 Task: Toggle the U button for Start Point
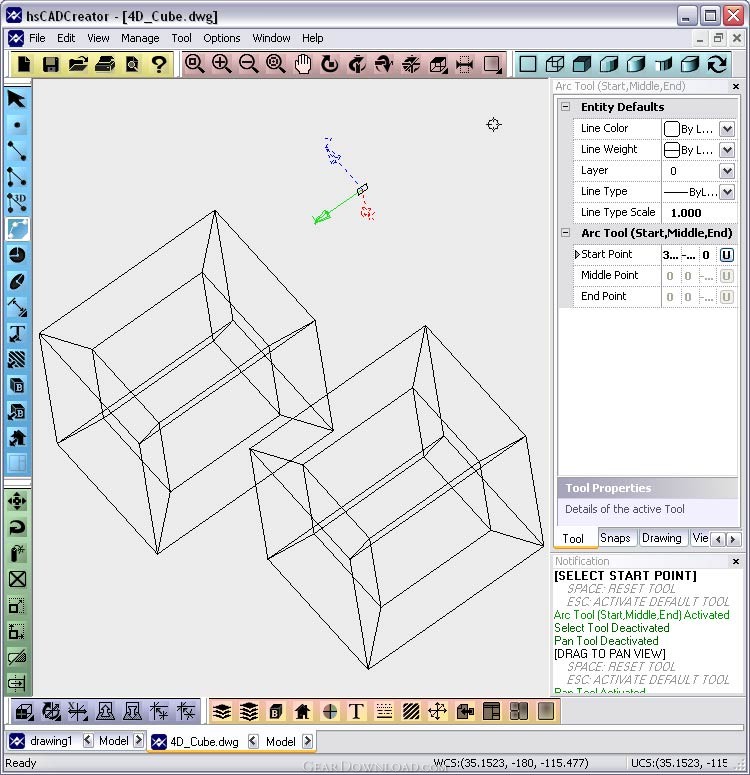click(727, 255)
